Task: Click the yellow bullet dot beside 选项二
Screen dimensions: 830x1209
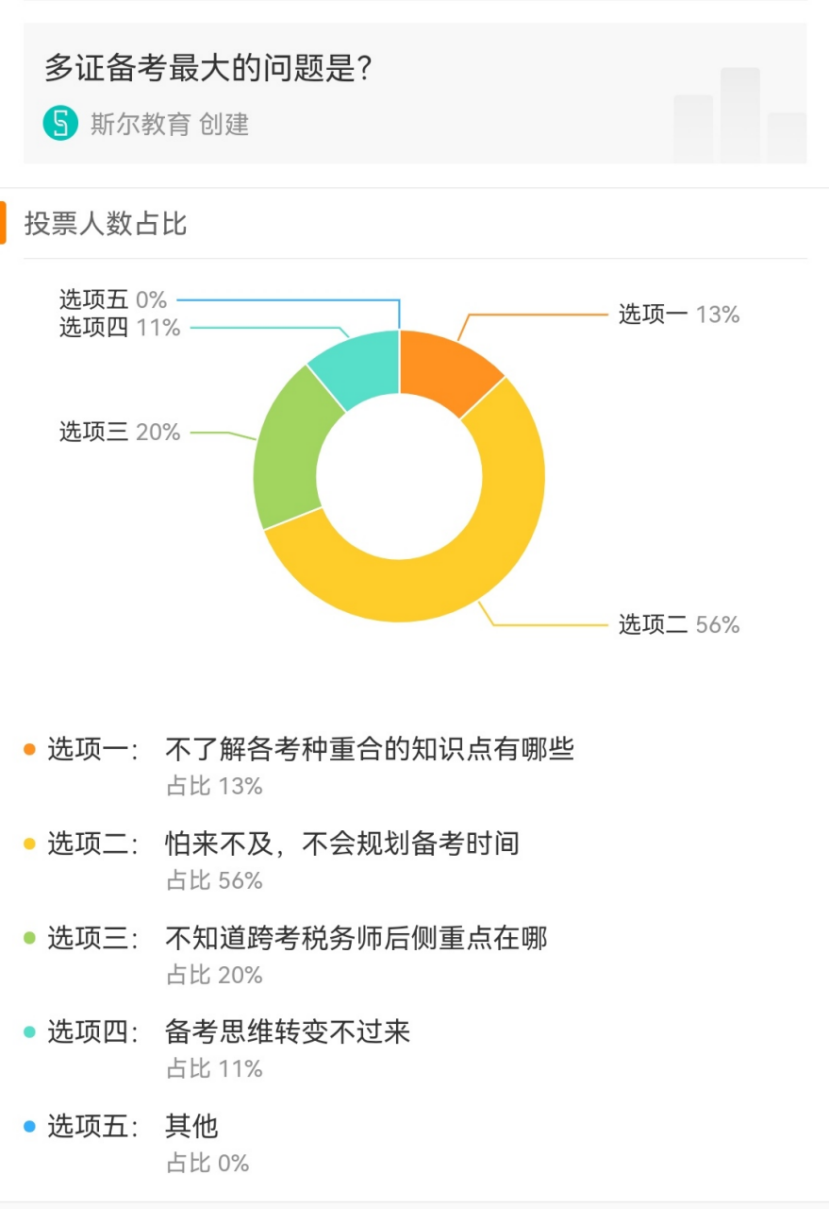Action: (29, 844)
